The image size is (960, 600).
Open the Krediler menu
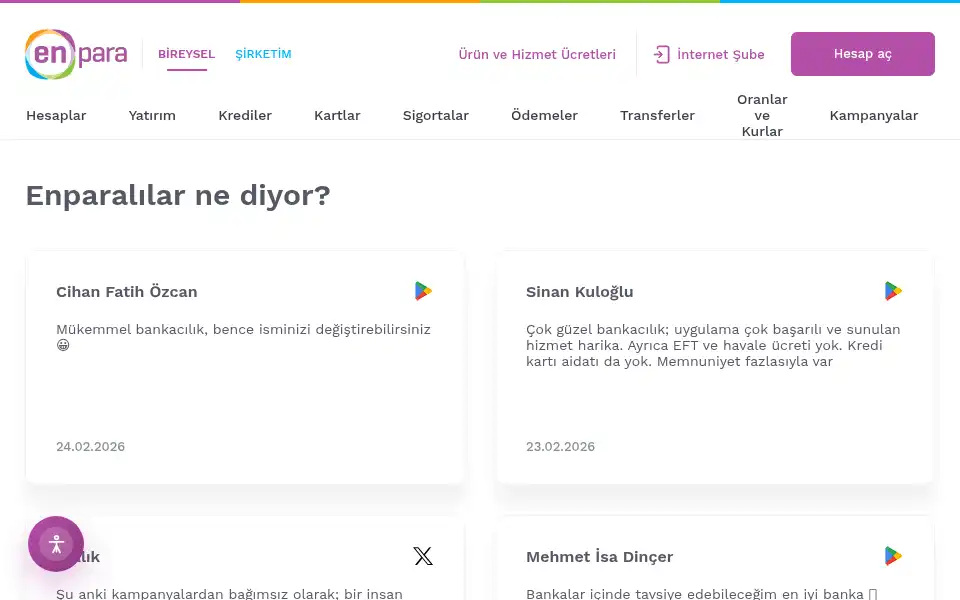coord(245,115)
